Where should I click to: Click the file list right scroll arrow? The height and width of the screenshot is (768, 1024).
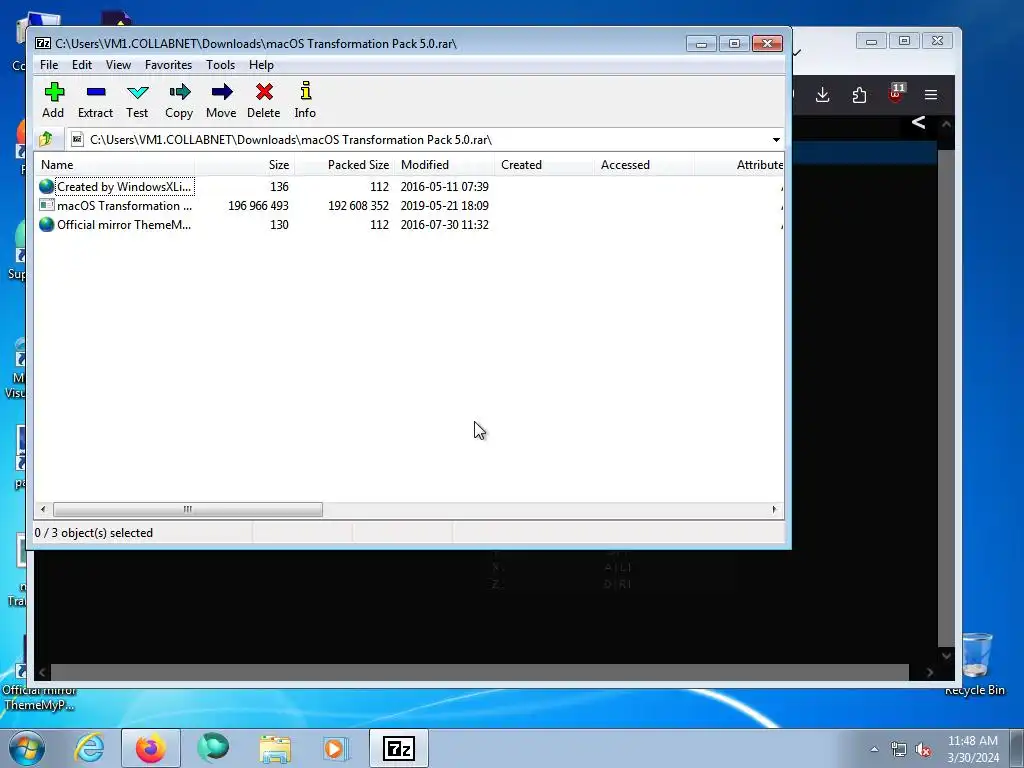[775, 509]
